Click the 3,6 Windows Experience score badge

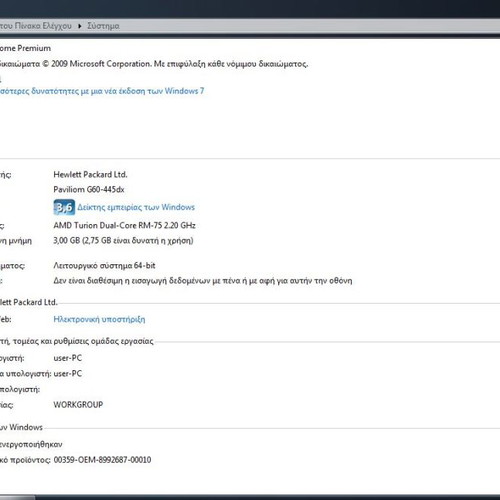[64, 207]
